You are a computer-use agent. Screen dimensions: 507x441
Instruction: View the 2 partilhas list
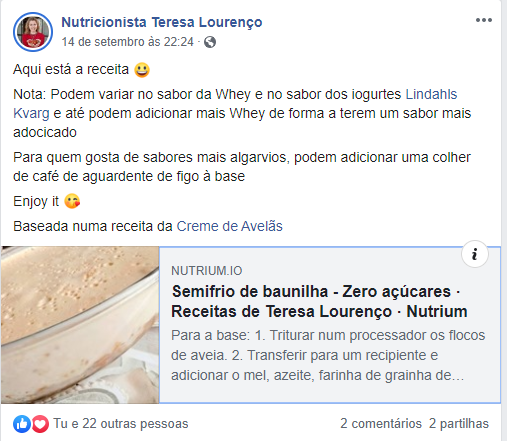(x=459, y=424)
